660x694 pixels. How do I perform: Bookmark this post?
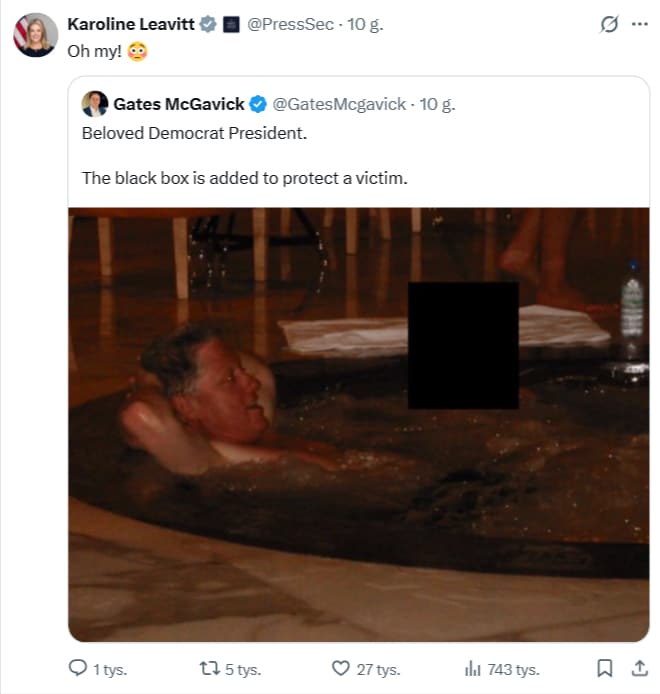[x=605, y=668]
